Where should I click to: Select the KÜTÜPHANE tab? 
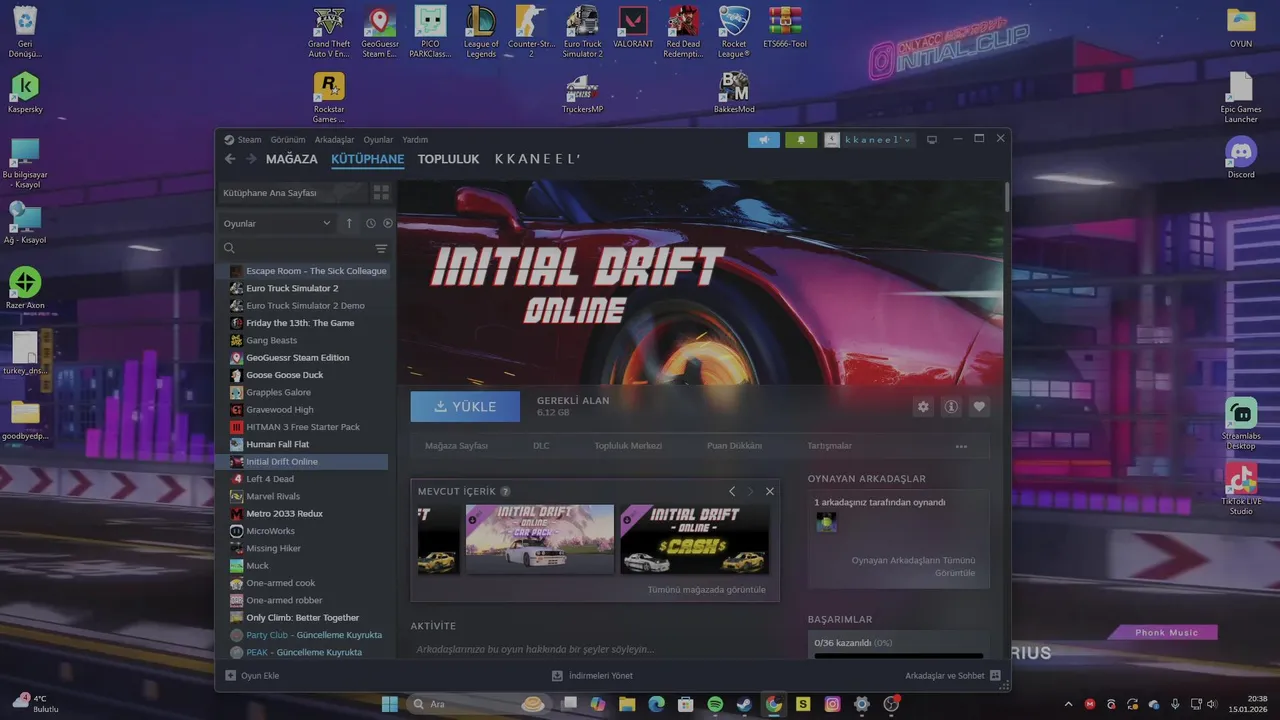(x=368, y=159)
